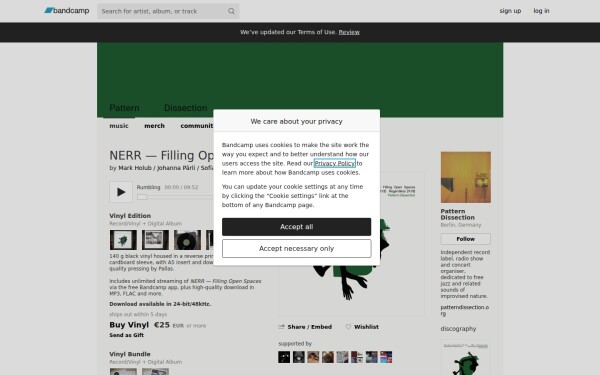600x375 pixels.
Task: Click the discography heading
Action: 458,329
